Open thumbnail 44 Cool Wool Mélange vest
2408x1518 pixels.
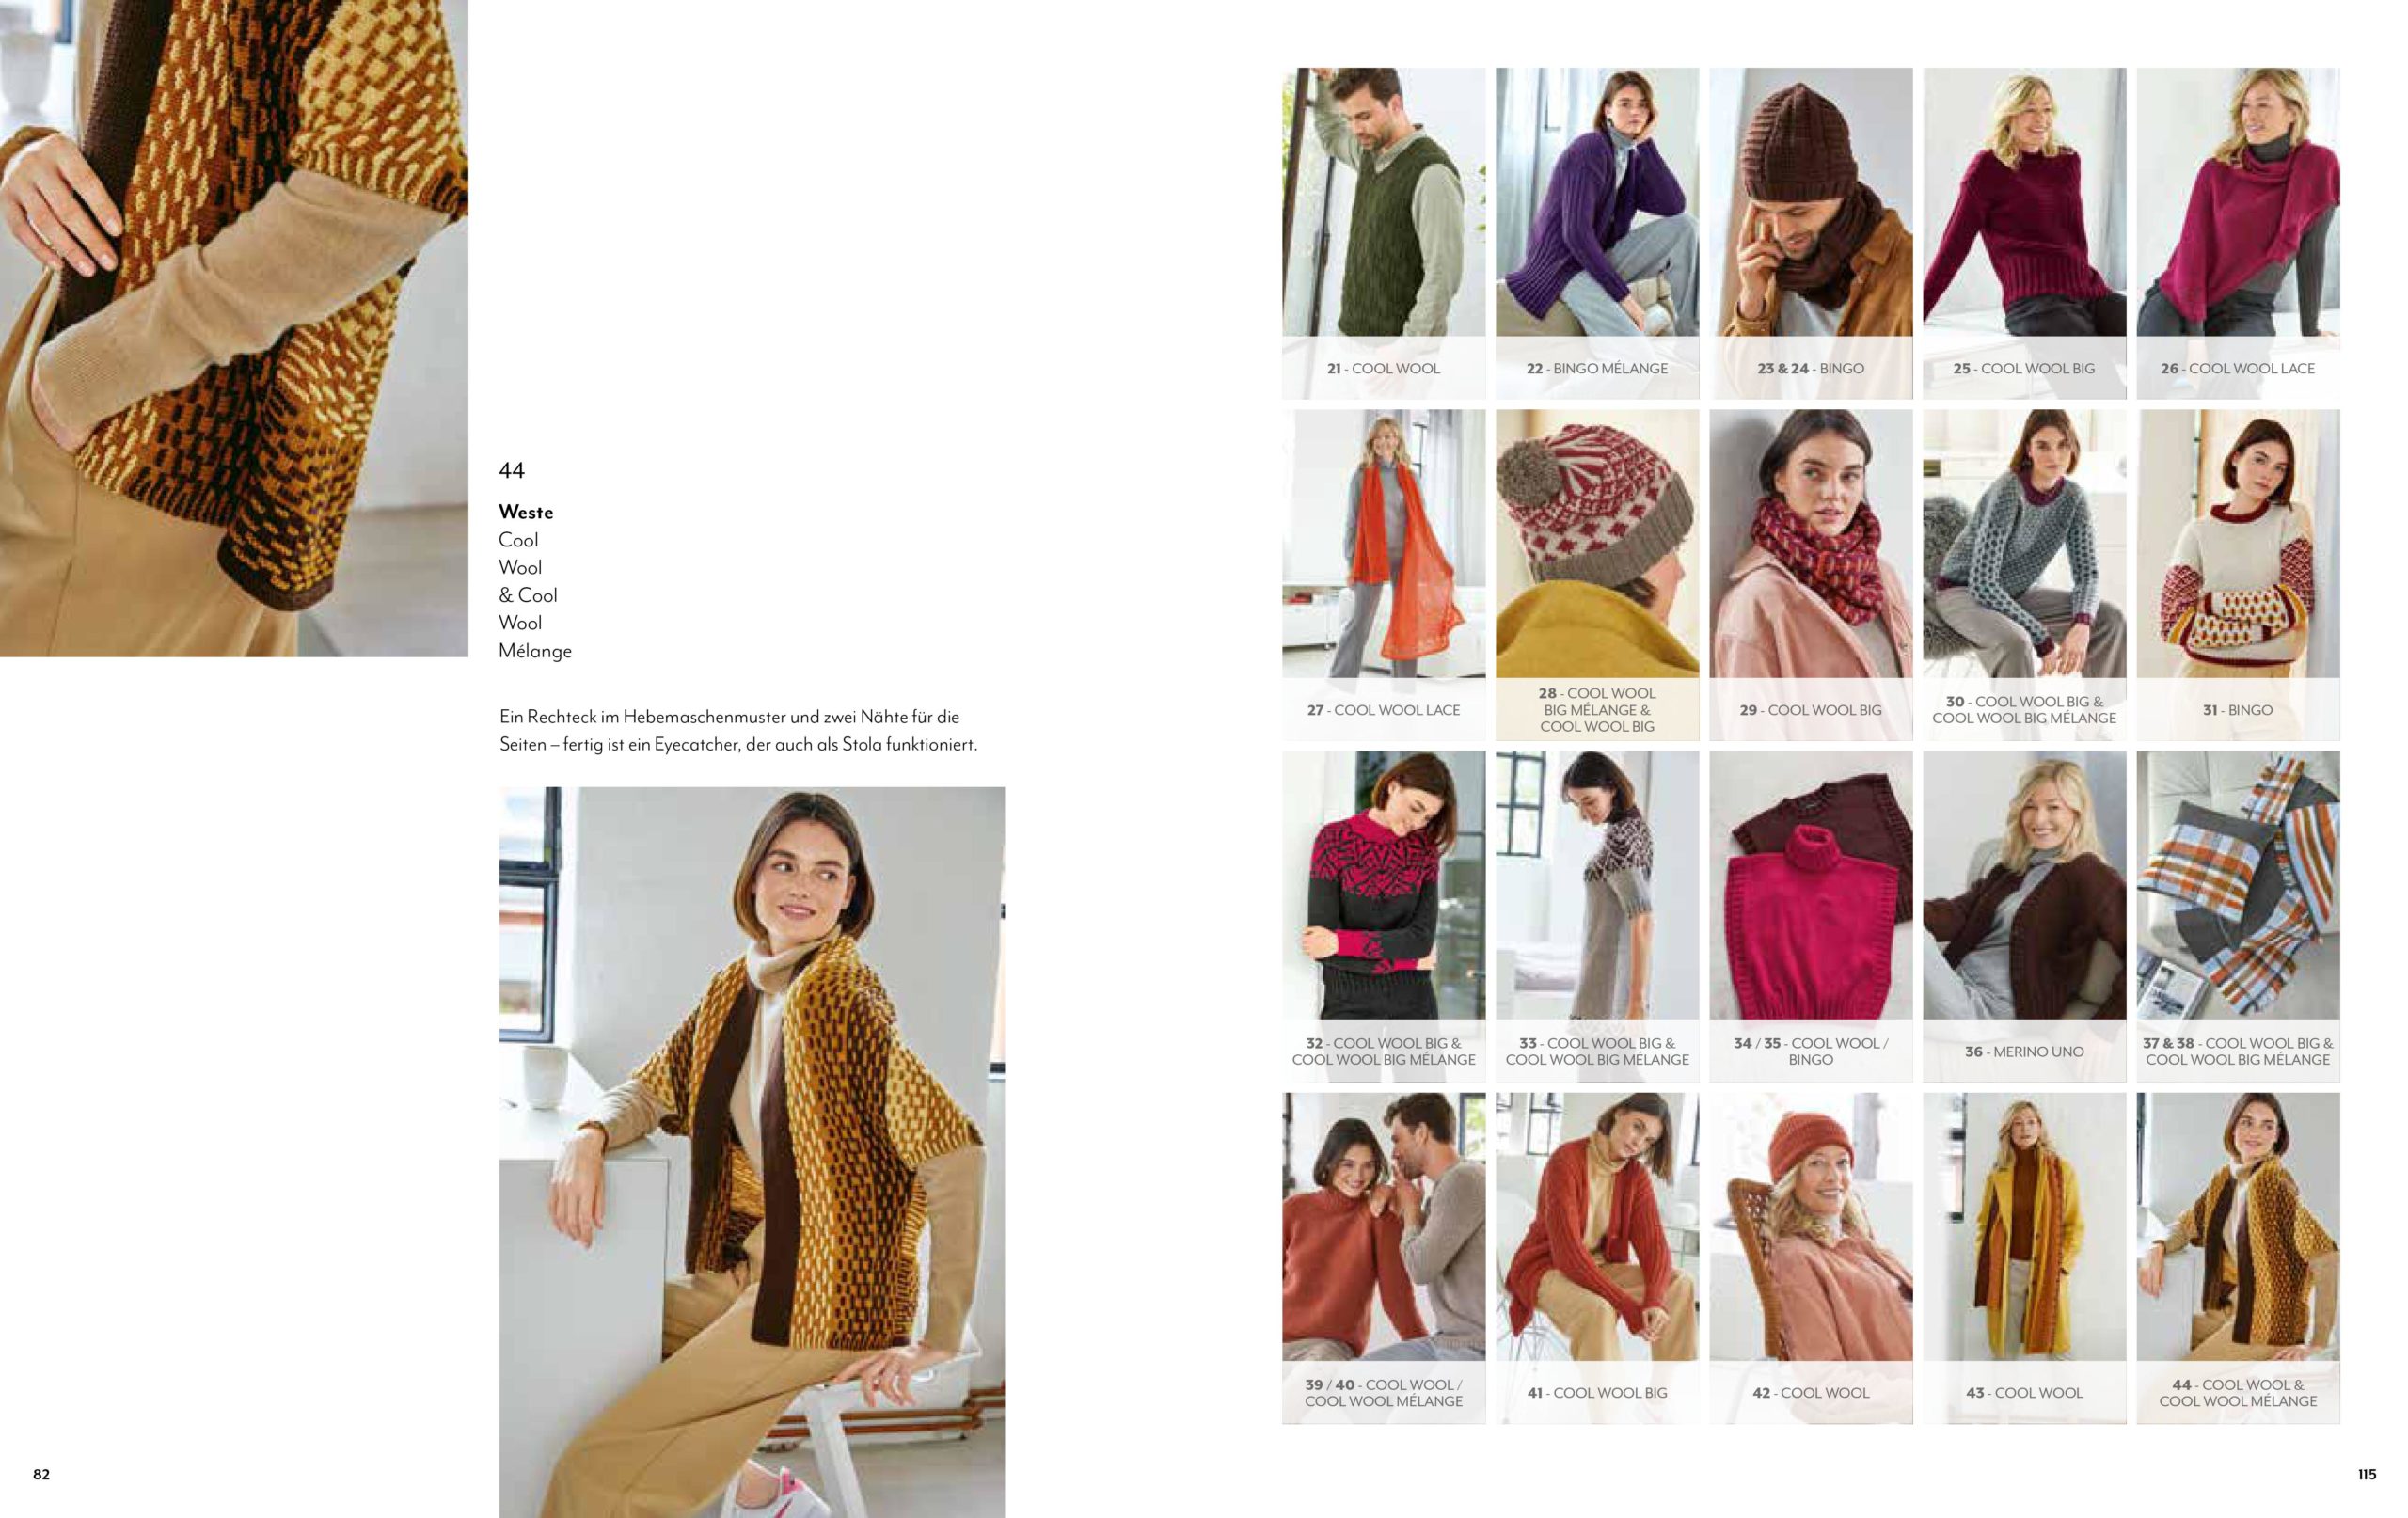2237,1227
